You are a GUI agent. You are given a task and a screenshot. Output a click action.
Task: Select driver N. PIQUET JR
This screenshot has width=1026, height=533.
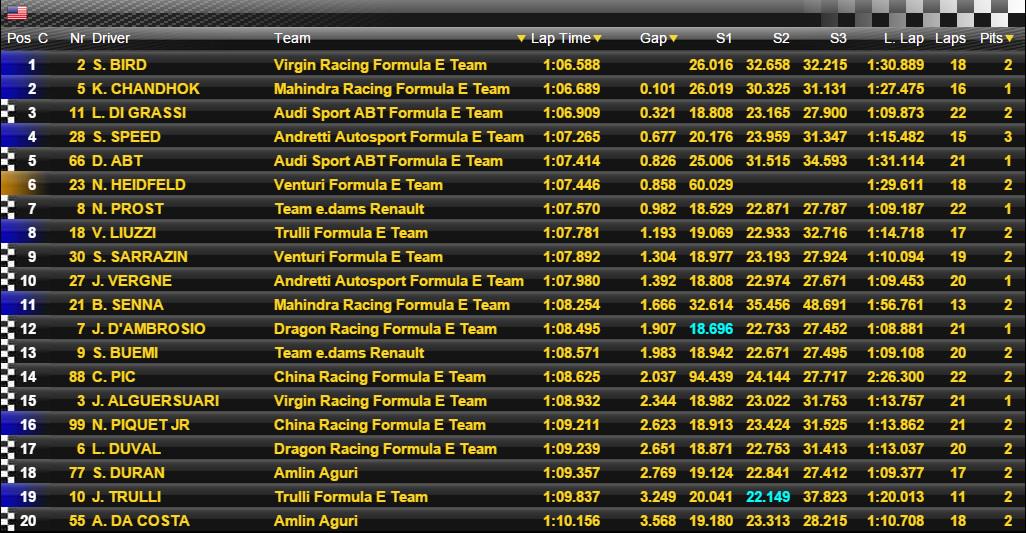pyautogui.click(x=141, y=424)
